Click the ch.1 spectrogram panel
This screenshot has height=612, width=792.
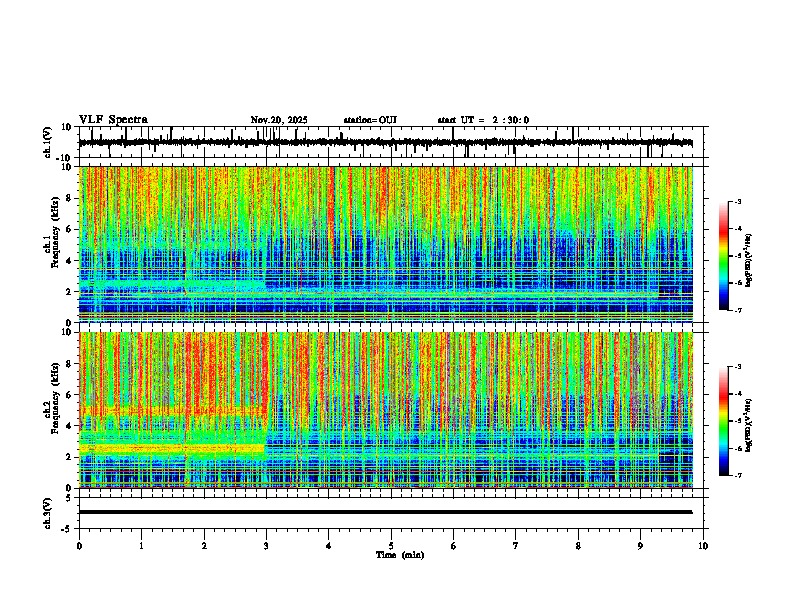point(386,244)
